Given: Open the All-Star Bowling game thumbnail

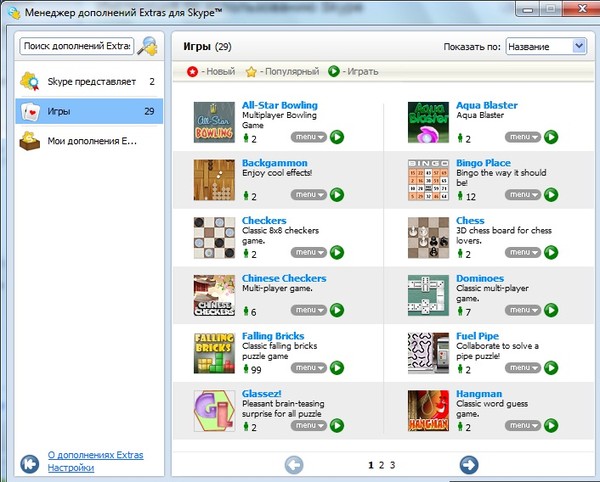Looking at the screenshot, I should point(214,122).
